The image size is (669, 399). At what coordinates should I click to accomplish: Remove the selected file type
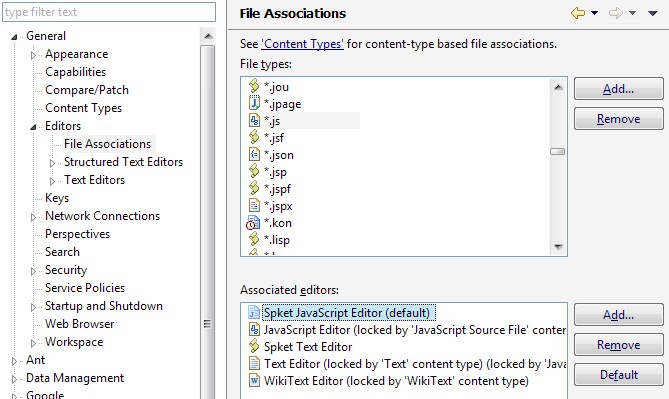tap(619, 119)
